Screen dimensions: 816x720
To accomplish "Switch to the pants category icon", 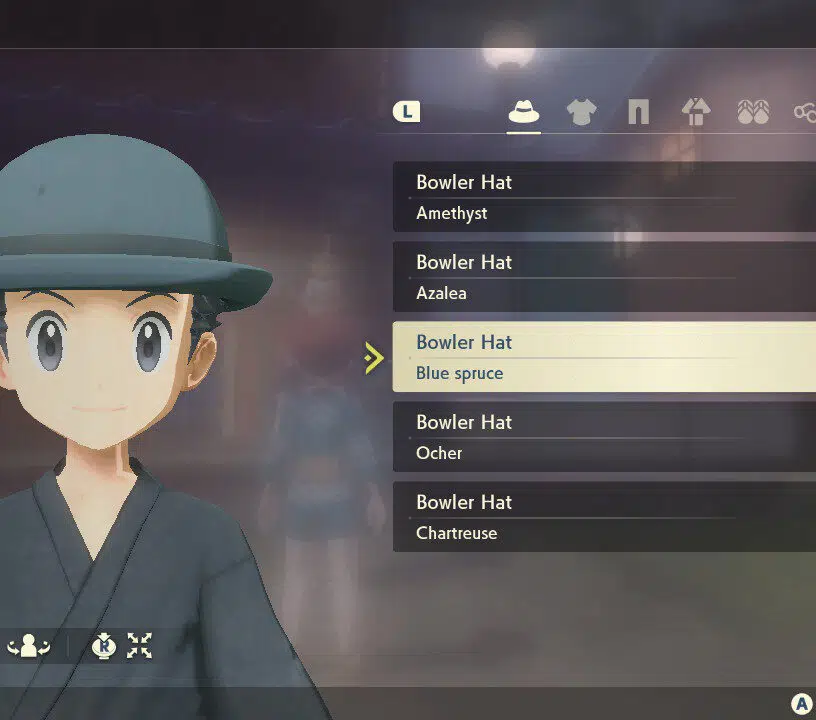I will pos(638,113).
